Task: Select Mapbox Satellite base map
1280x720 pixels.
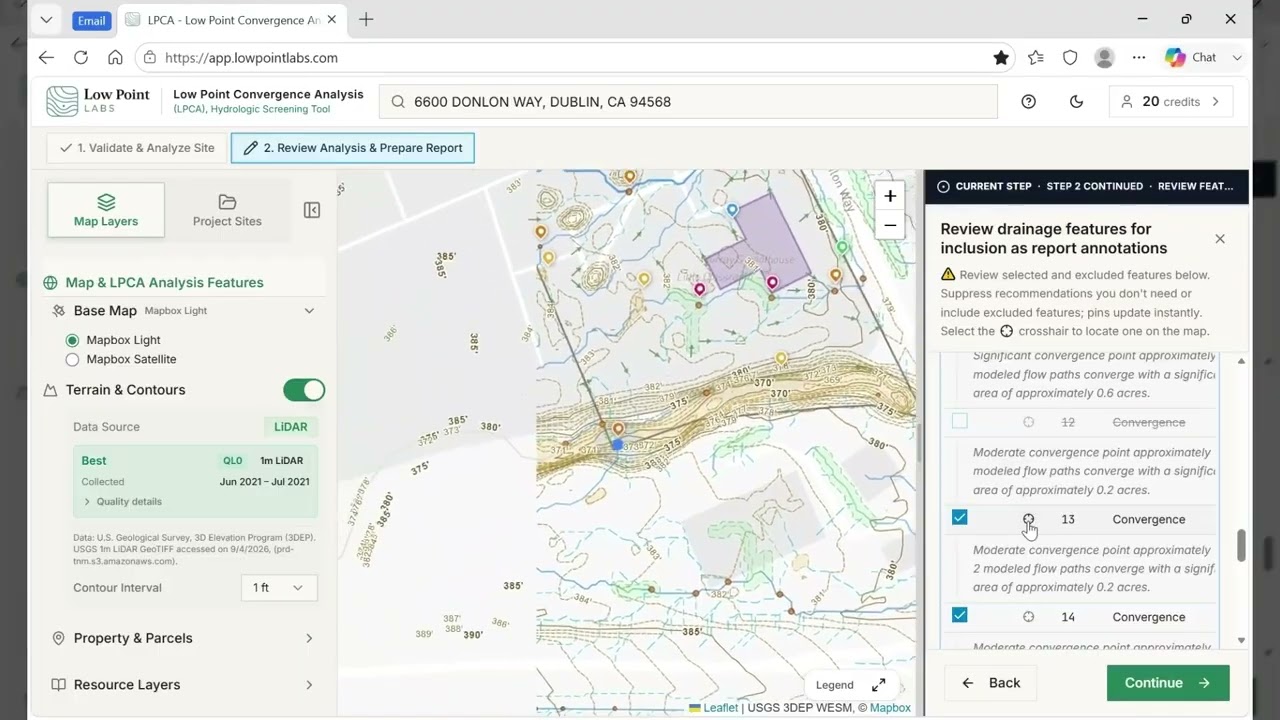Action: [x=72, y=359]
